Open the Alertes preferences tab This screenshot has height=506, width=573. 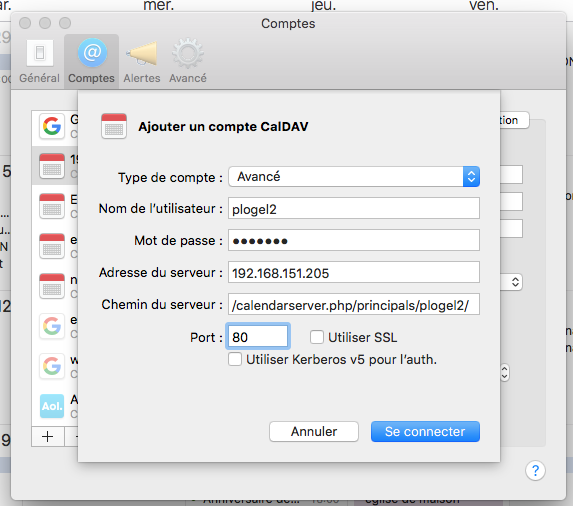(x=142, y=62)
